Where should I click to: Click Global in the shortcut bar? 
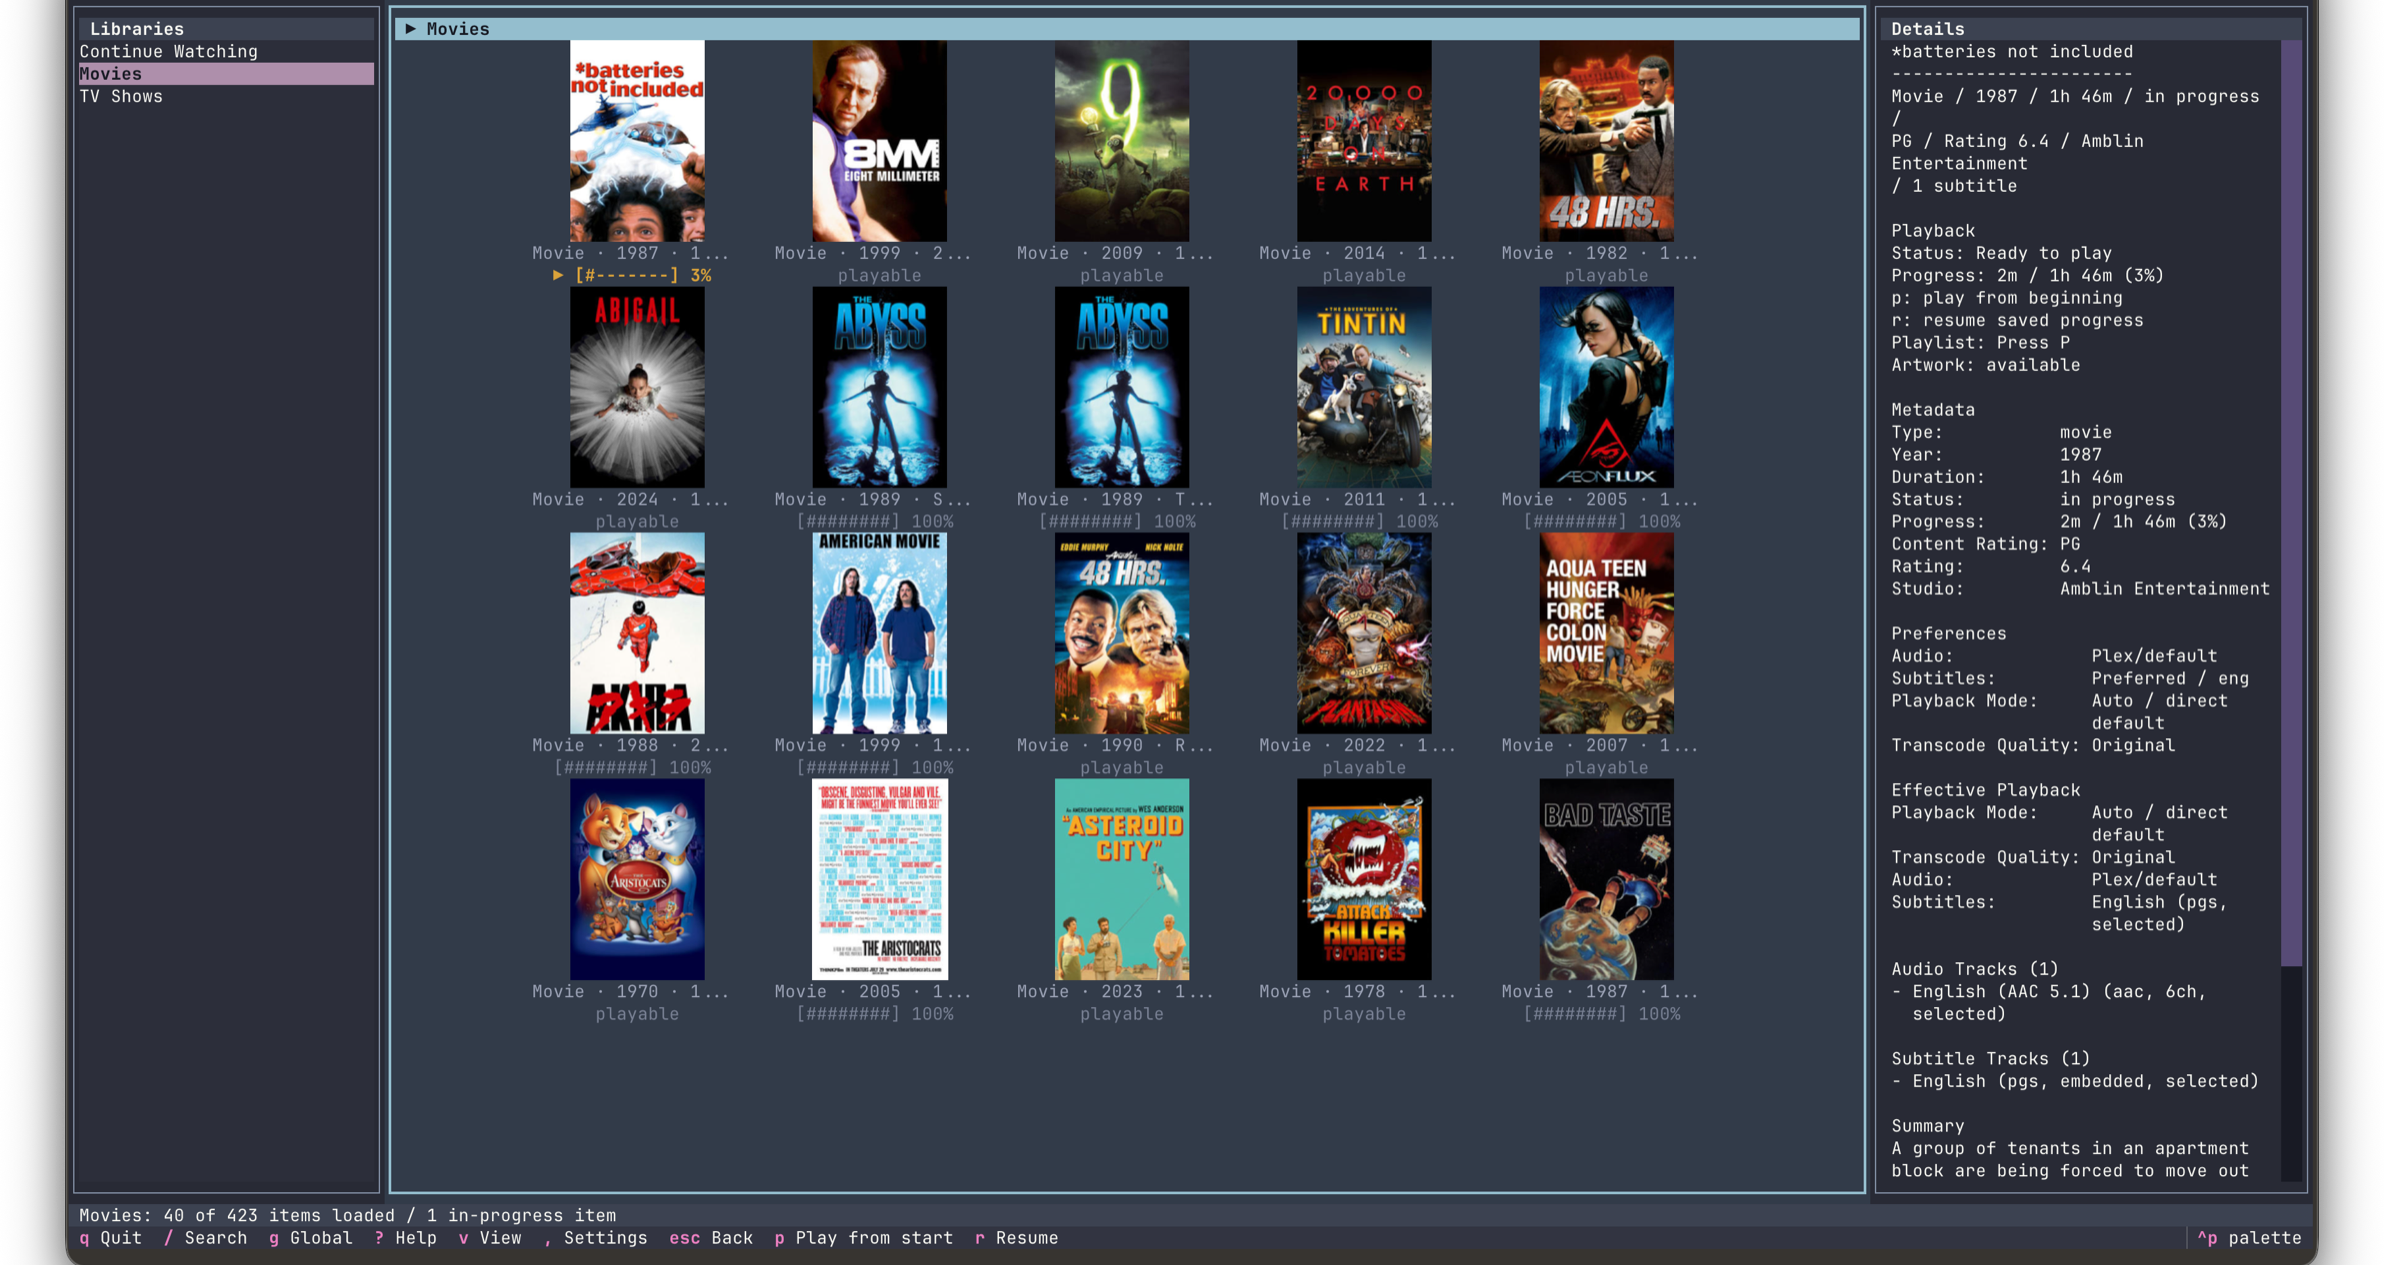[x=311, y=1238]
